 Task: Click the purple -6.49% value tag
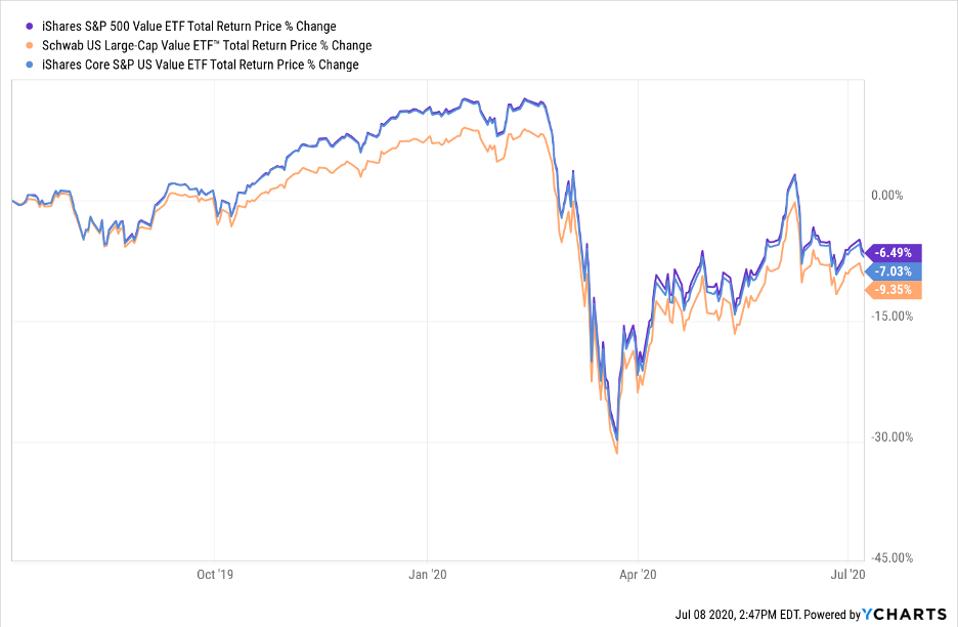[897, 253]
